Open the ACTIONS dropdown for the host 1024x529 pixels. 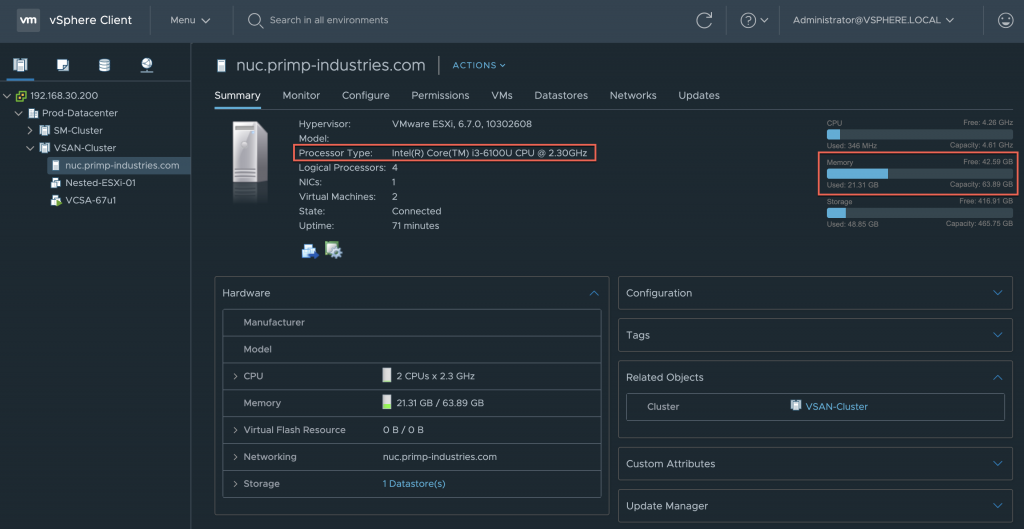coord(479,66)
